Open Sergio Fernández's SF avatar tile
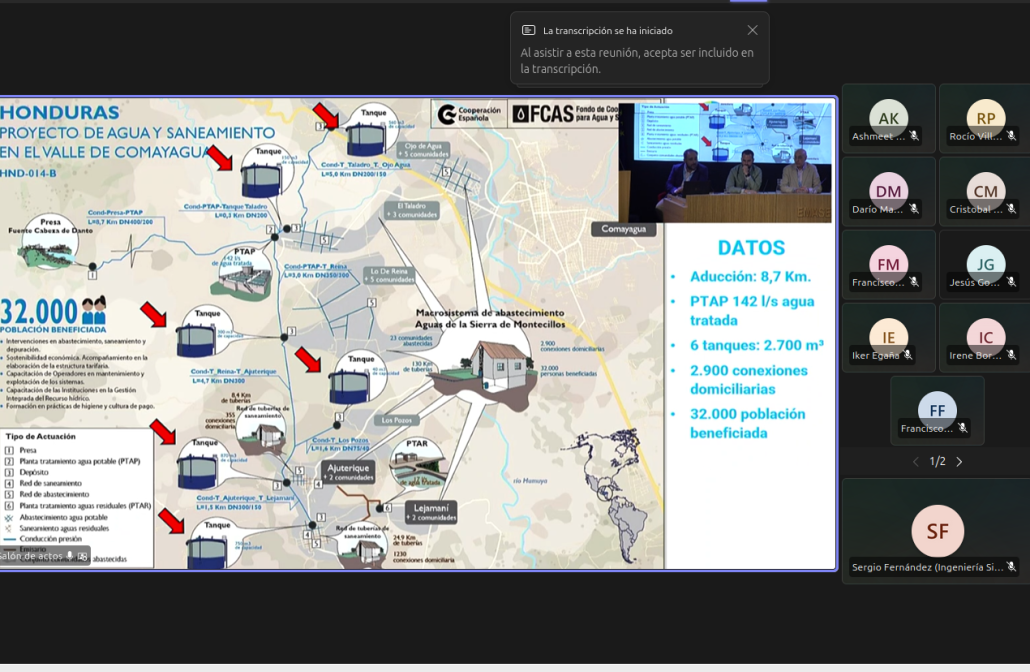Viewport: 1030px width, 672px height. coord(937,531)
